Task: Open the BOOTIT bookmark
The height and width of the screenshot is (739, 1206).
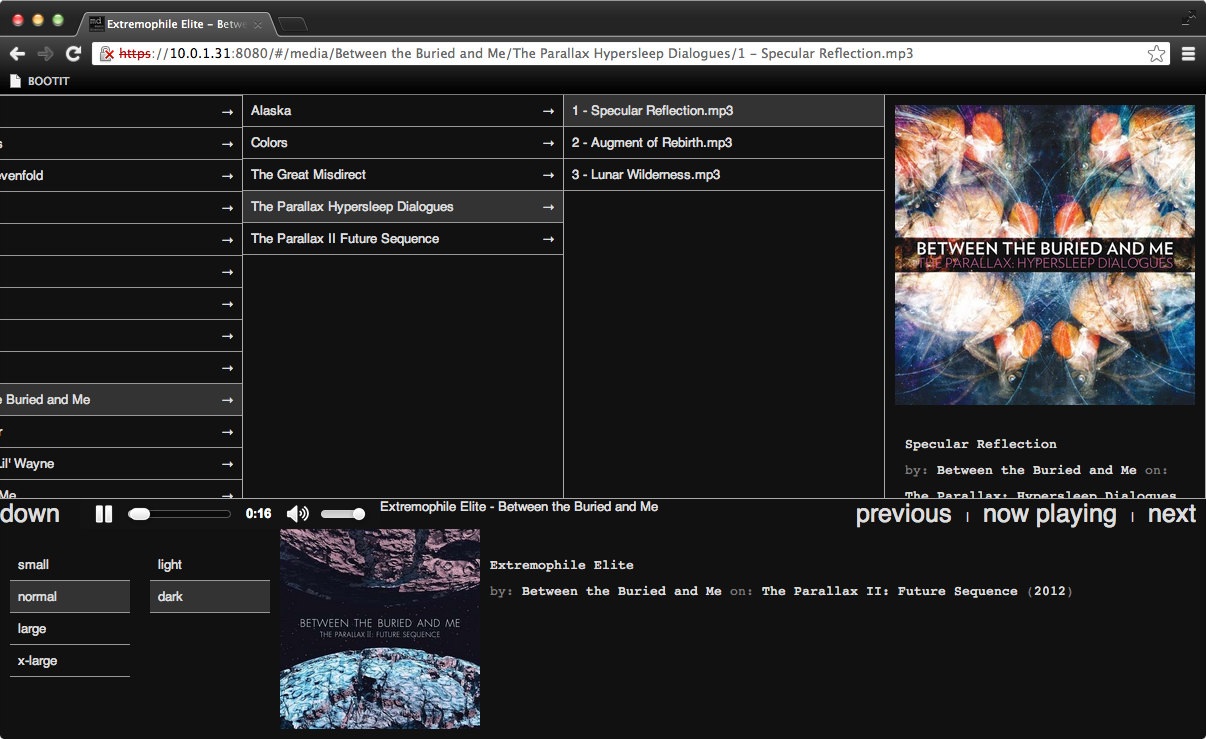Action: click(40, 81)
